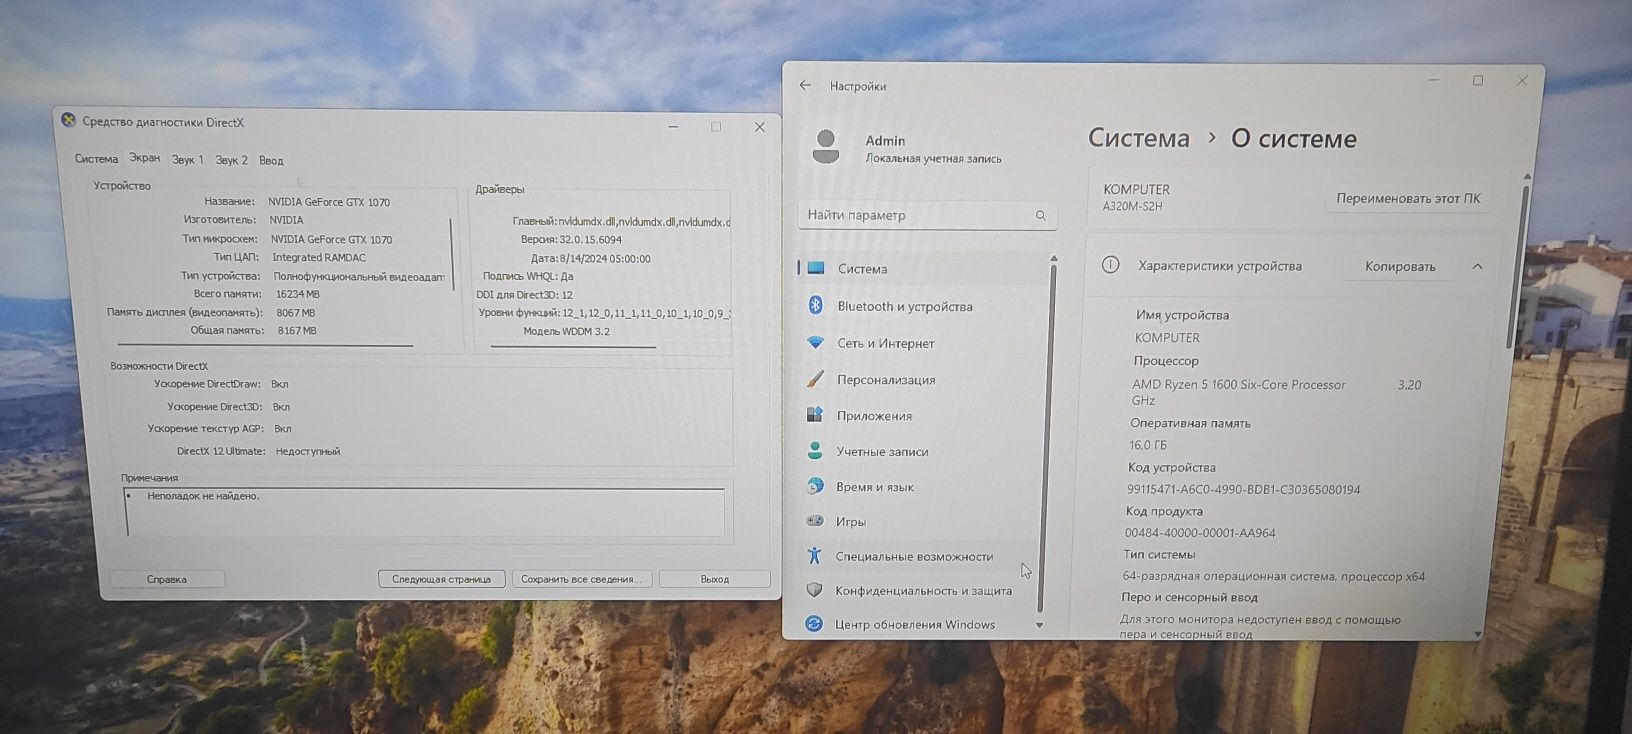The height and width of the screenshot is (734, 1632).
Task: Click the info icon beside Характеристики устройства
Action: coord(1110,265)
